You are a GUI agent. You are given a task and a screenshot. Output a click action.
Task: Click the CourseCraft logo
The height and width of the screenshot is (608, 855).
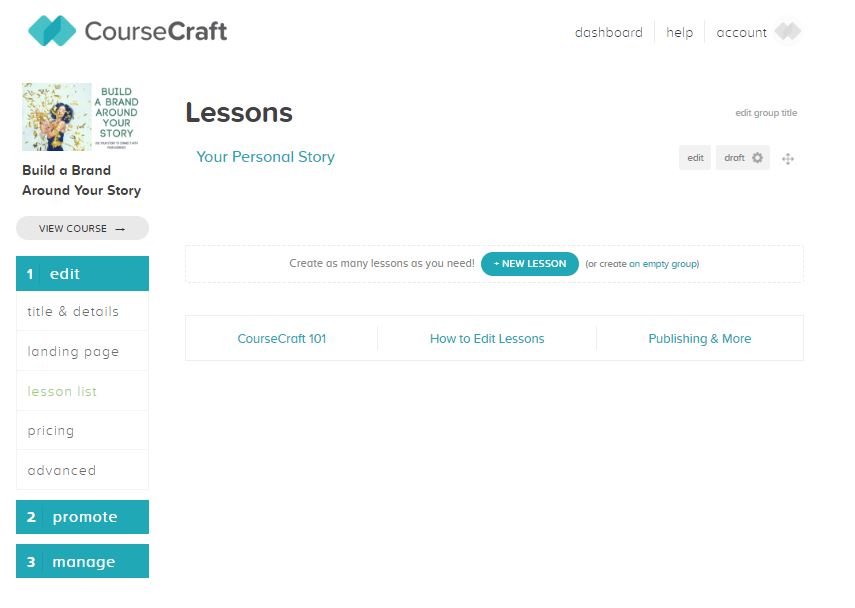(x=127, y=31)
